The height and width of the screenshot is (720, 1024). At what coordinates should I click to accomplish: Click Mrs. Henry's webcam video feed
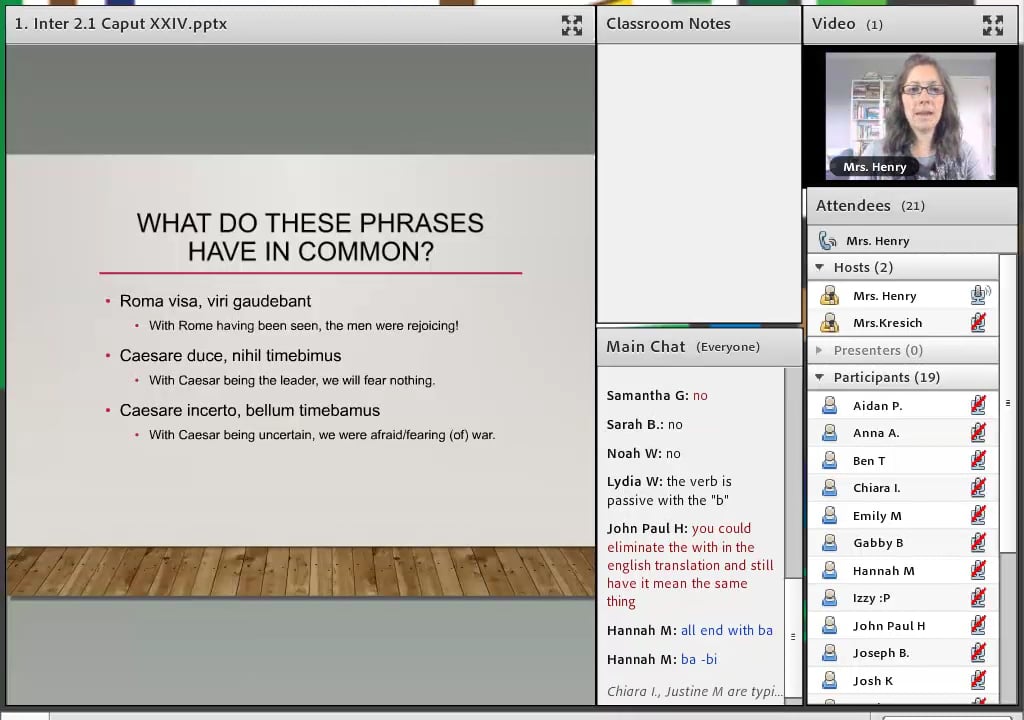[x=910, y=116]
